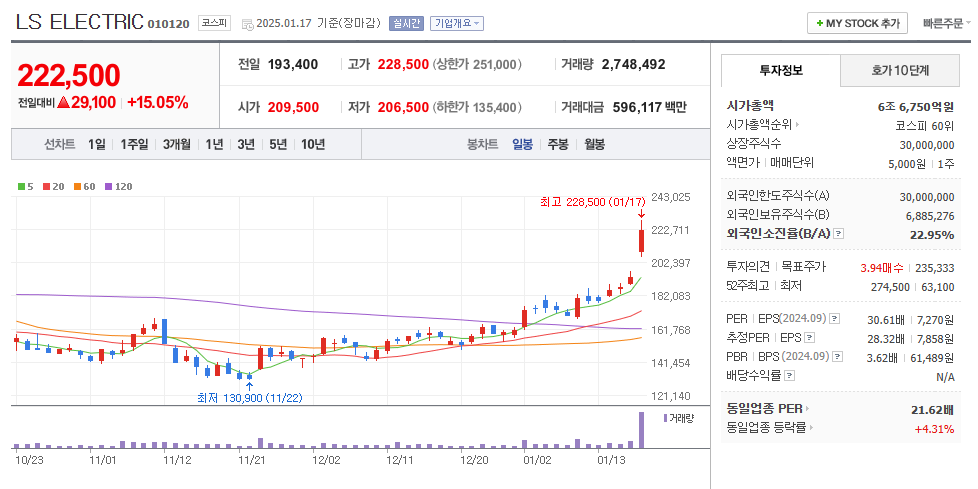This screenshot has width=978, height=489.
Task: Click the current price 222,500
Action: pos(69,75)
